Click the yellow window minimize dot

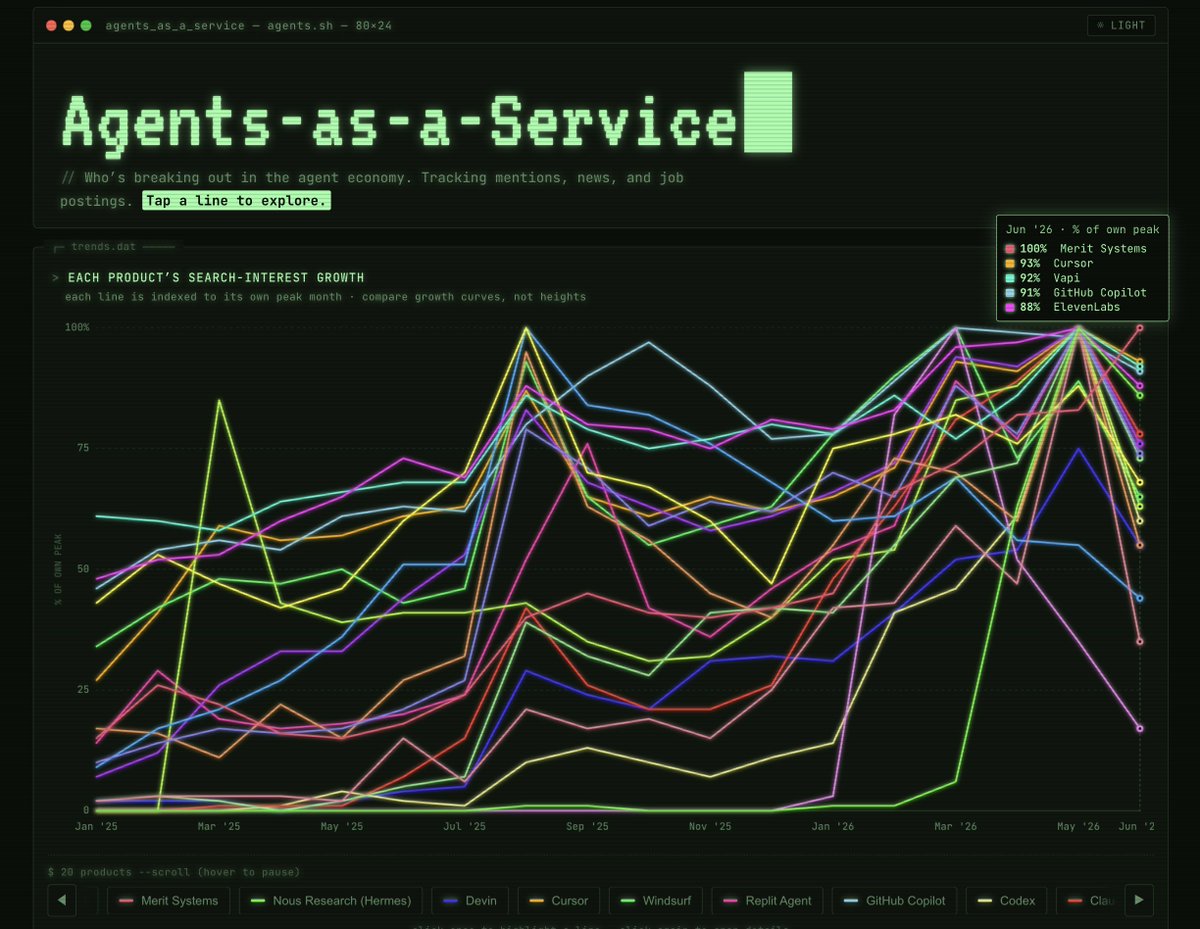pyautogui.click(x=68, y=25)
